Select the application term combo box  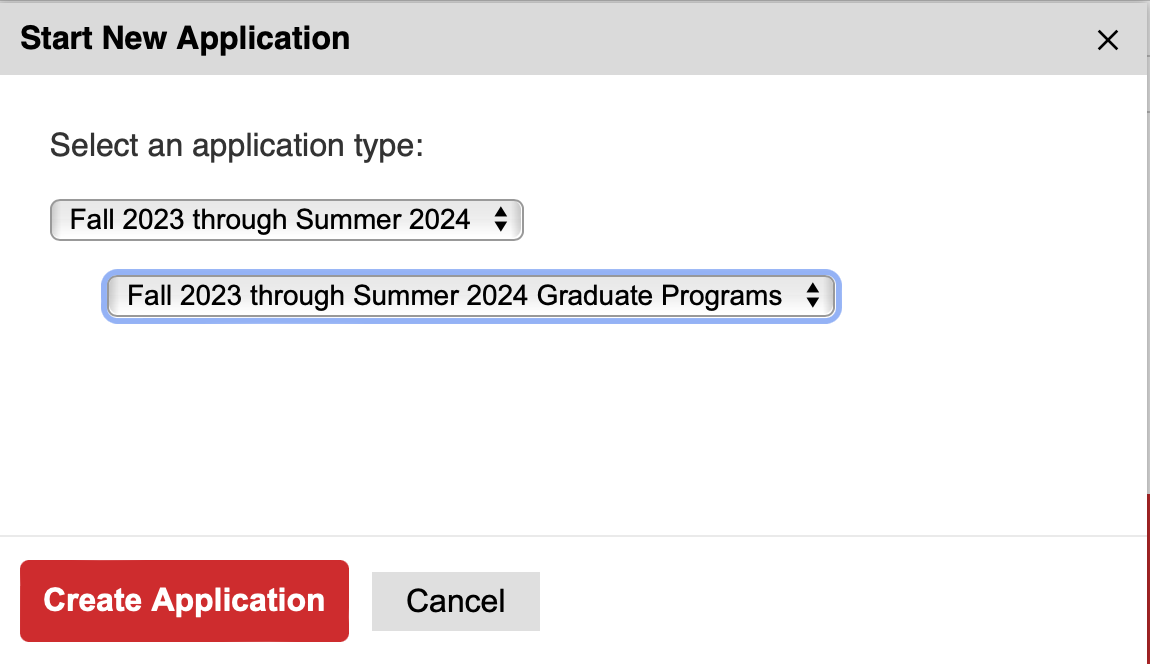point(286,220)
